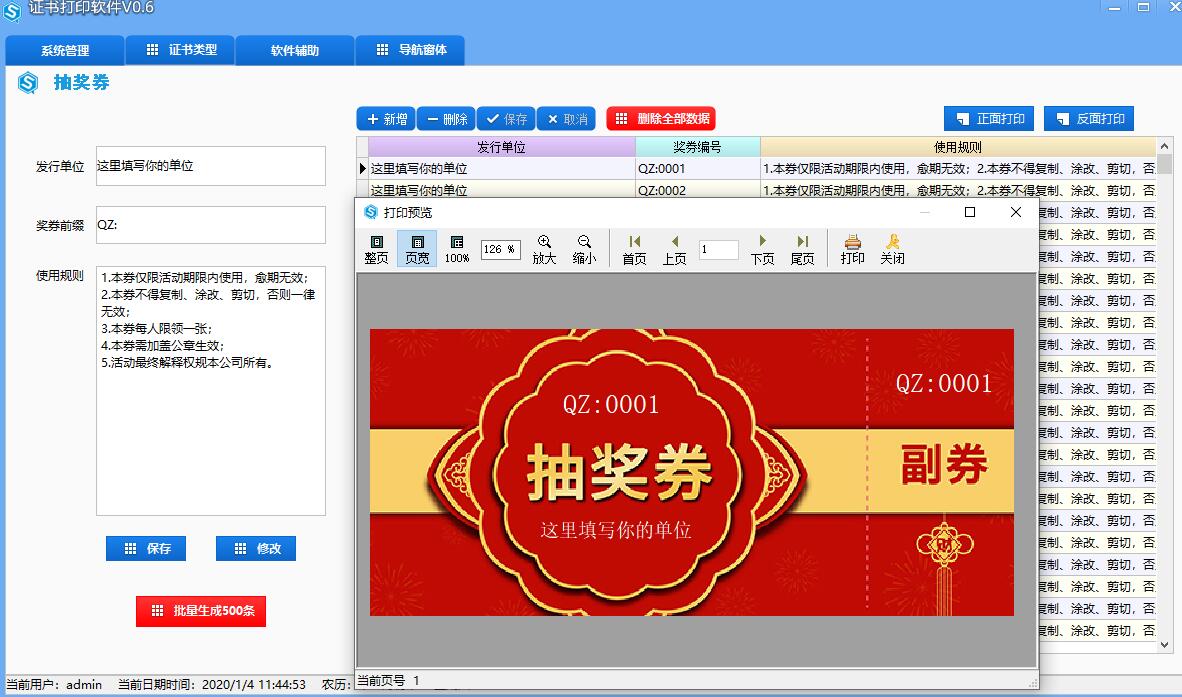This screenshot has width=1182, height=697.
Task: Open the 软件辅助 menu tab
Action: click(295, 50)
